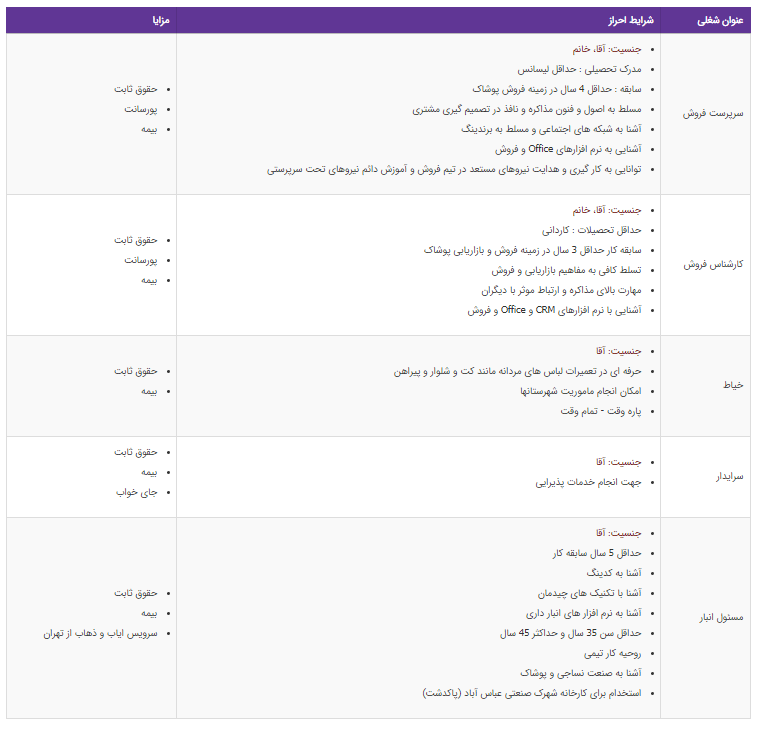Select the job title 'مسئول انبار'
Image resolution: width=766 pixels, height=736 pixels.
click(x=721, y=618)
